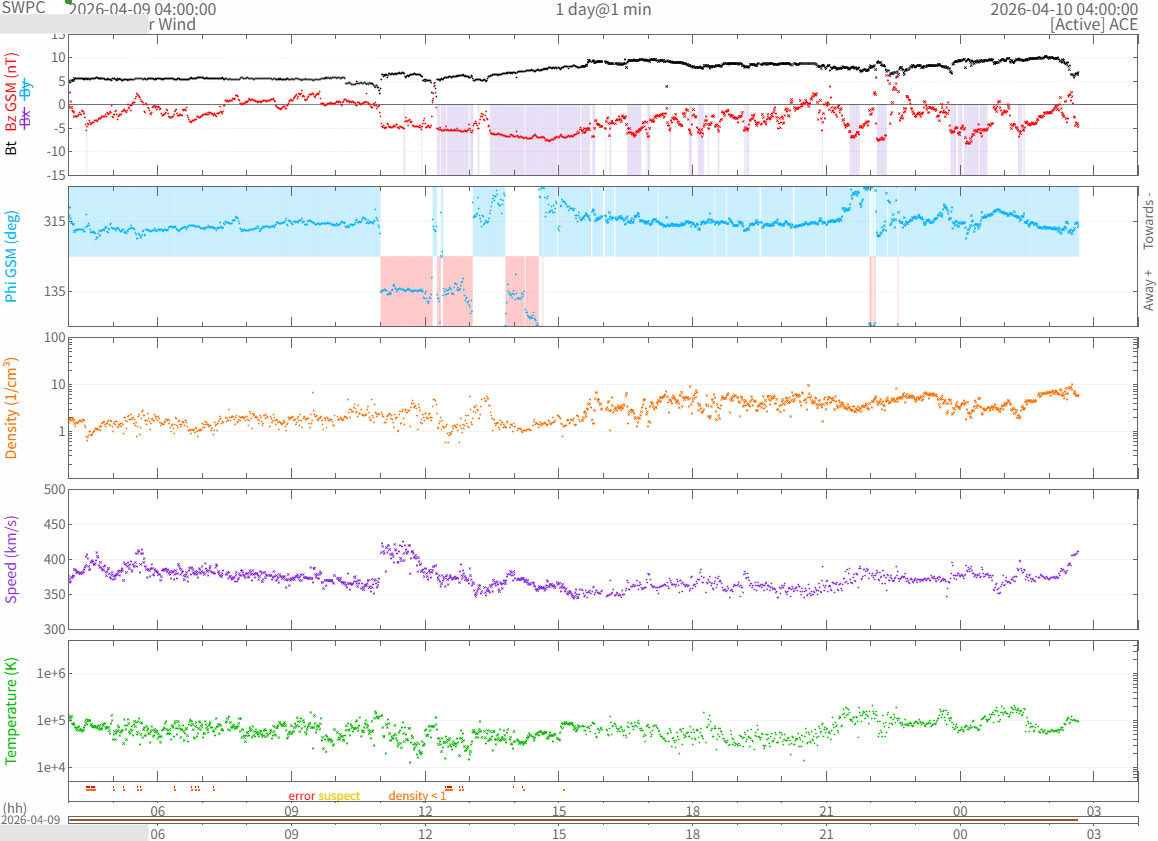
Task: Enable the struck-through By series label
Action: tap(27, 90)
